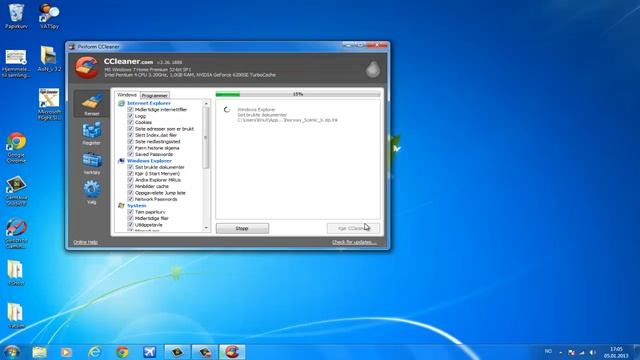The height and width of the screenshot is (360, 640).
Task: Click the Check for updates link
Action: point(354,242)
